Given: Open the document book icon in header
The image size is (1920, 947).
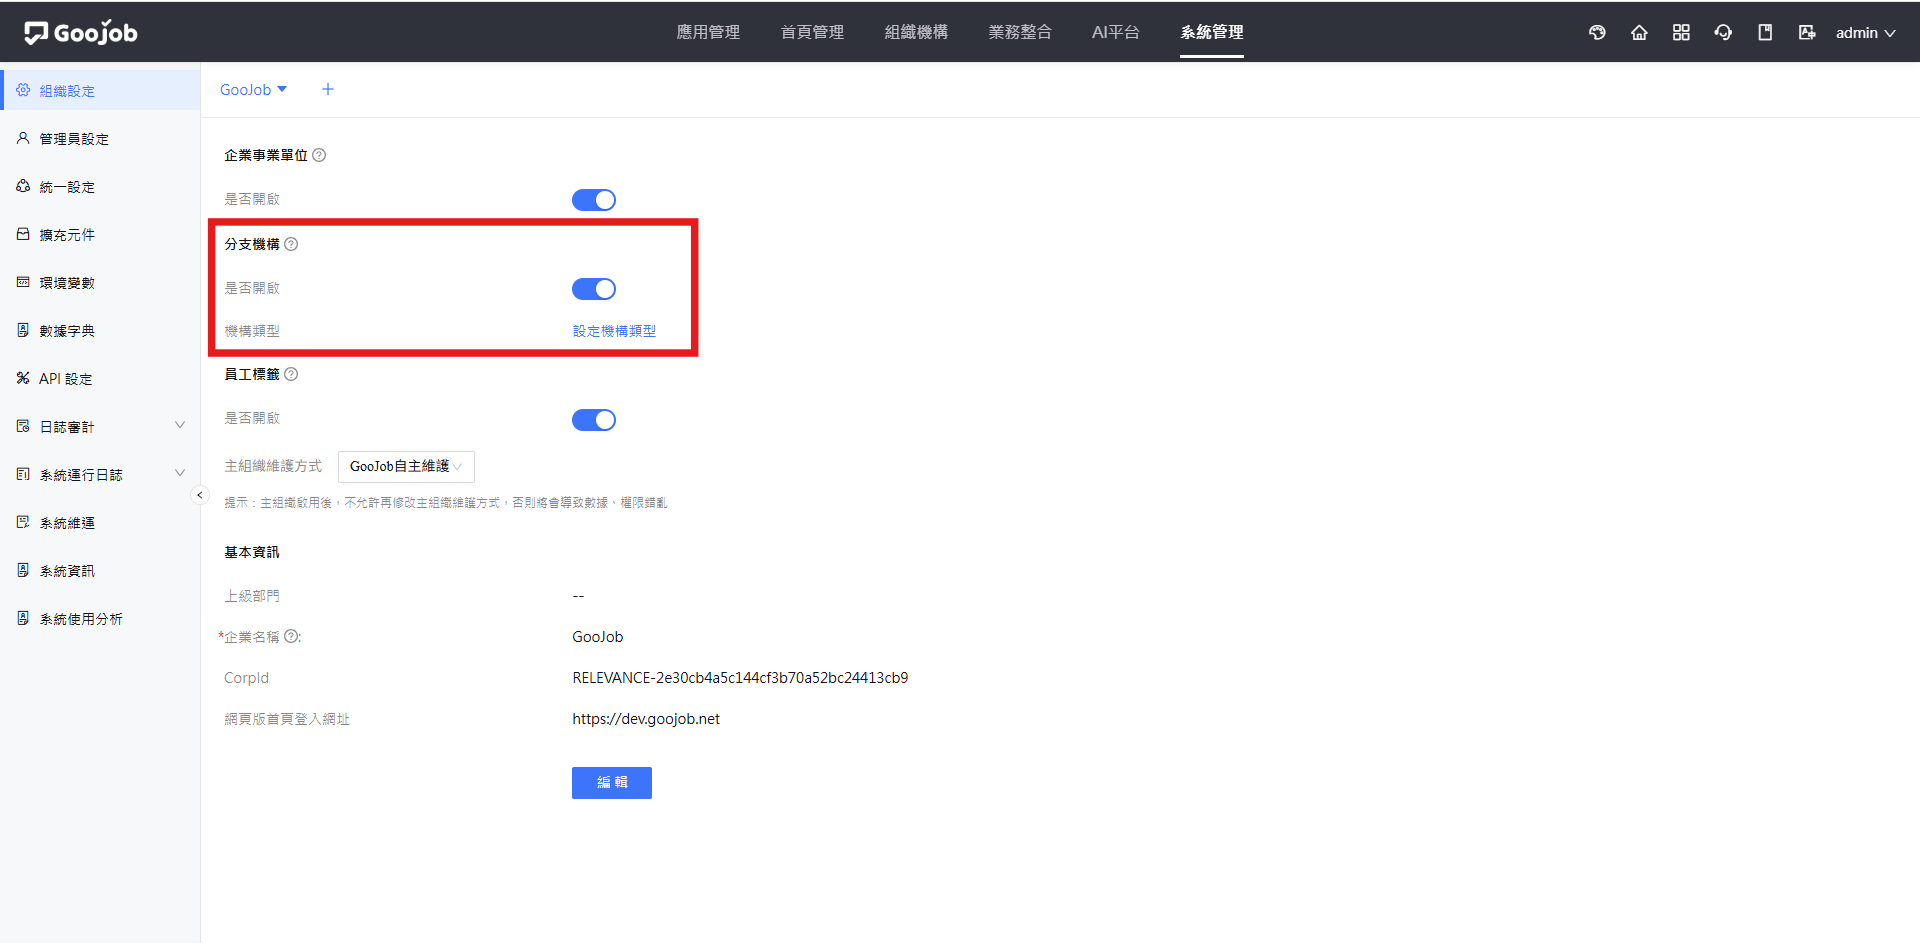Looking at the screenshot, I should coord(1765,33).
